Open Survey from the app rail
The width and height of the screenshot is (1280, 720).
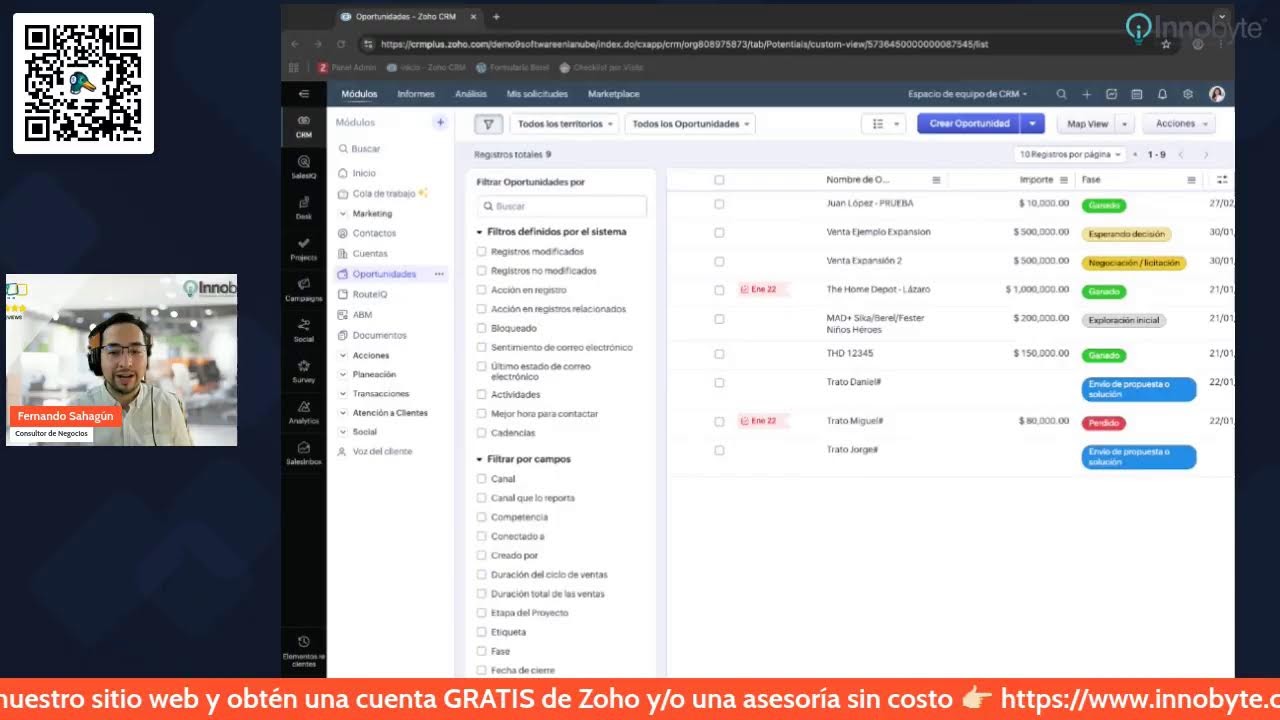click(304, 371)
